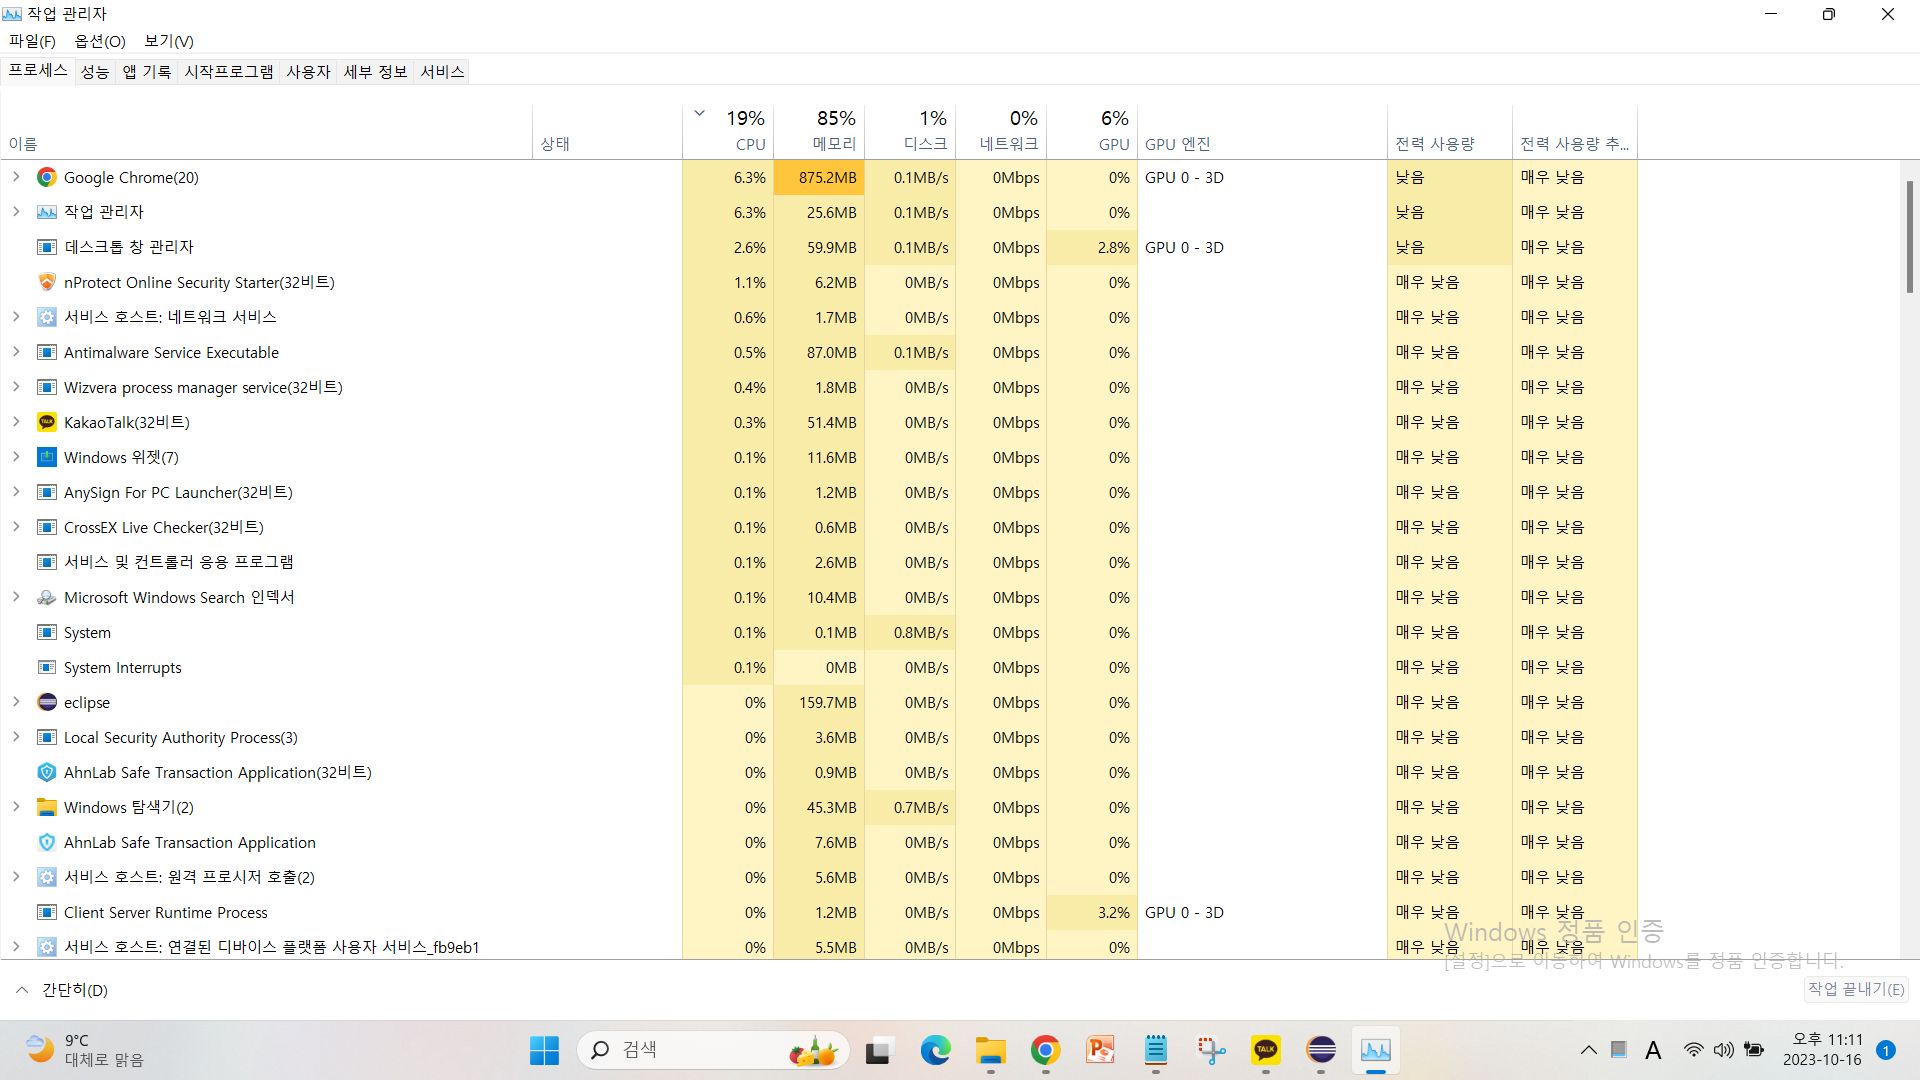The height and width of the screenshot is (1080, 1920).
Task: Click the 작업 끝내기(E) button
Action: [1856, 989]
